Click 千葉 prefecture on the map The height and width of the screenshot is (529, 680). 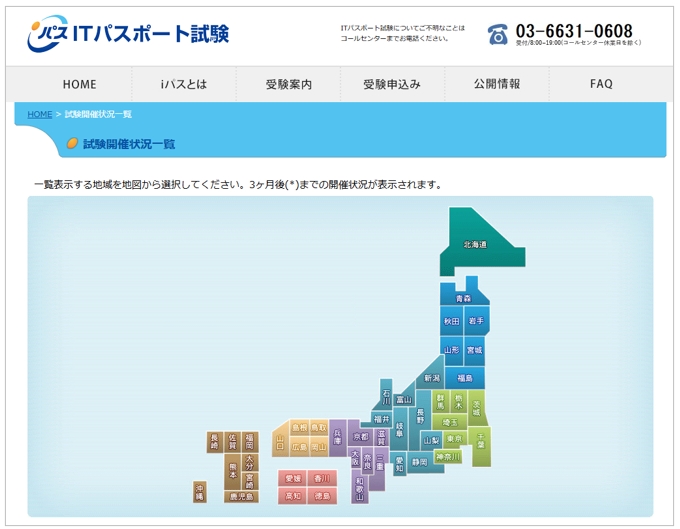[481, 442]
